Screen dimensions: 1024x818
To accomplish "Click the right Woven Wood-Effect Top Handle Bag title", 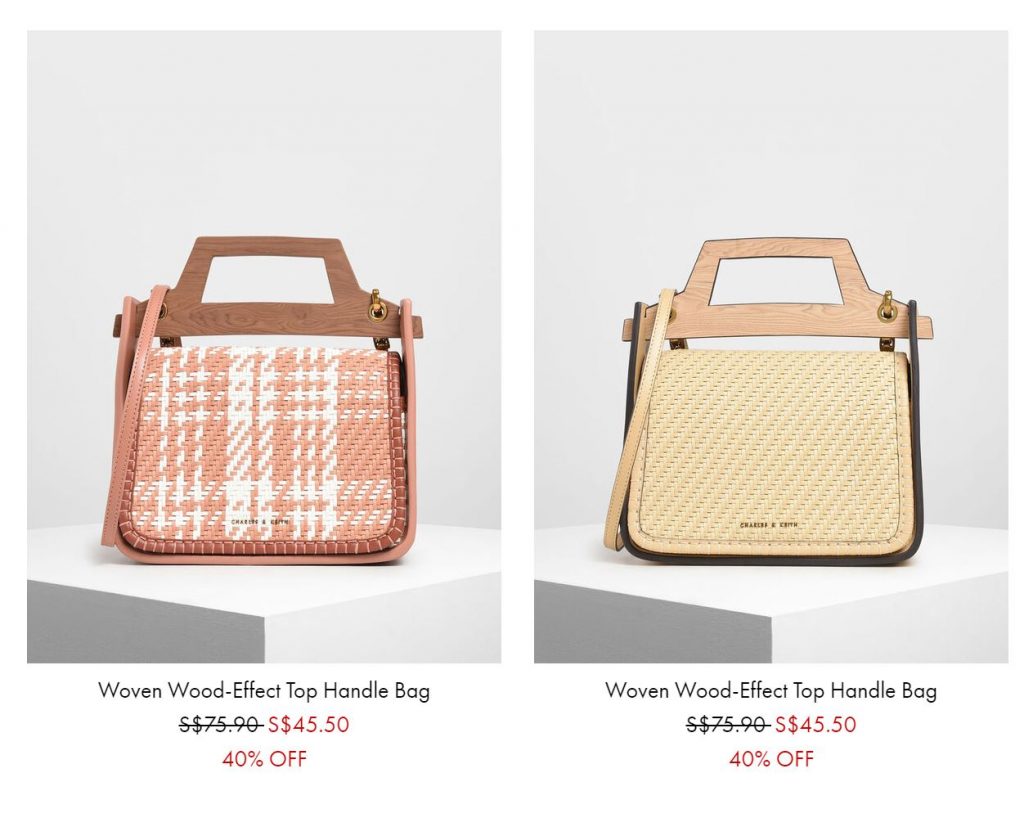I will pyautogui.click(x=771, y=690).
